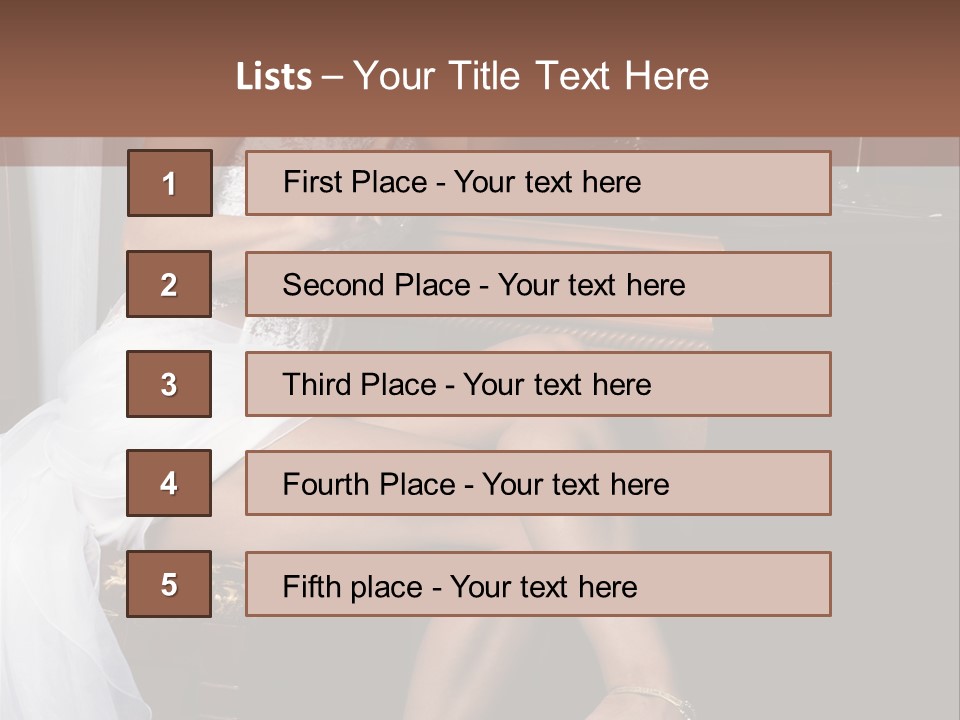Select 'Your Title Text Here' heading text
Image resolution: width=960 pixels, height=720 pixels.
(x=531, y=77)
